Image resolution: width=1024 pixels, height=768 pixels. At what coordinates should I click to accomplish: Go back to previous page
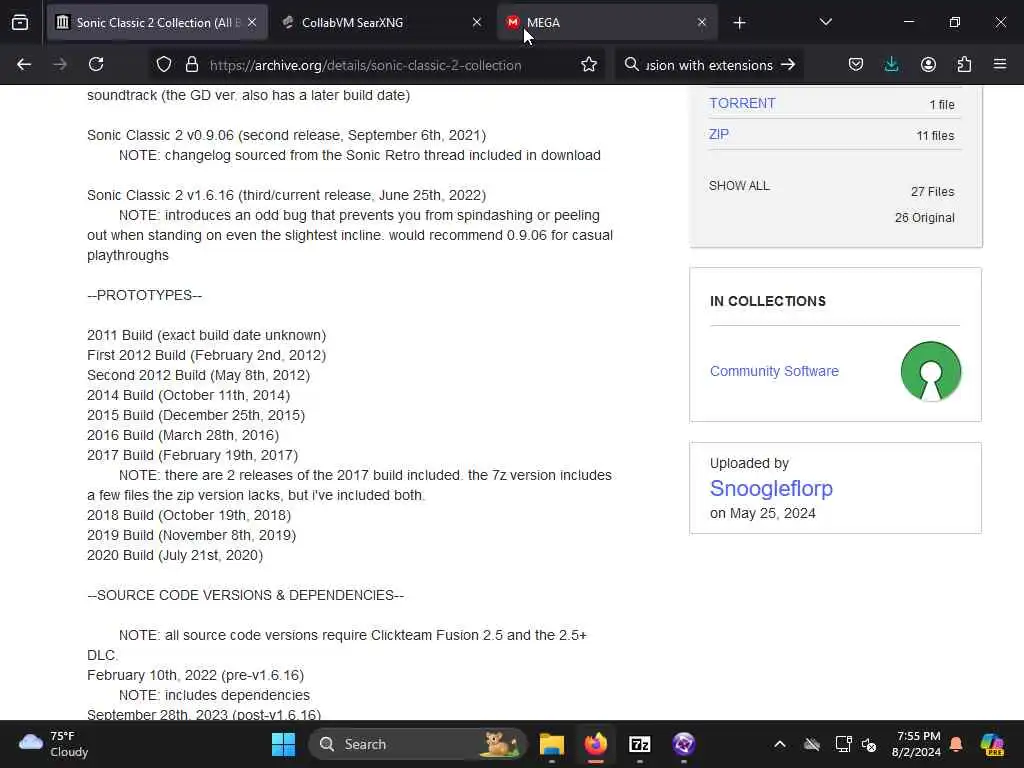click(x=24, y=65)
